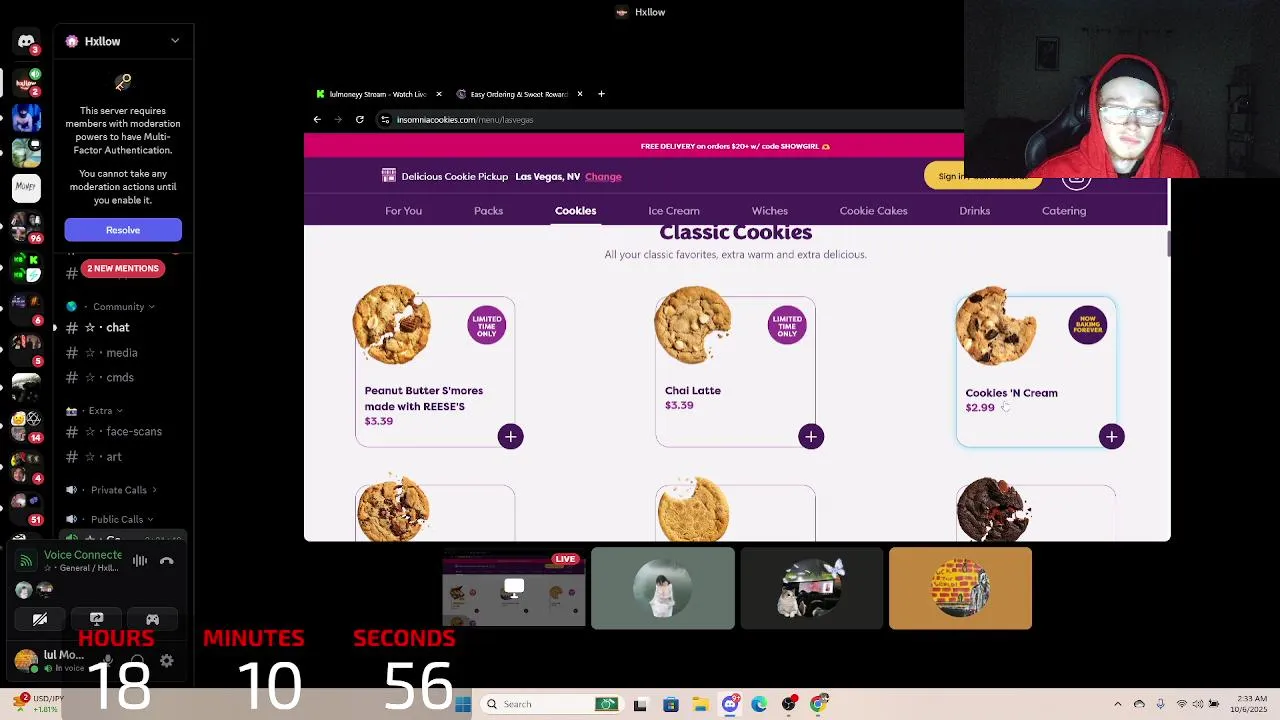This screenshot has height=720, width=1280.
Task: Expand the Hxllow server dropdown
Action: coord(175,41)
